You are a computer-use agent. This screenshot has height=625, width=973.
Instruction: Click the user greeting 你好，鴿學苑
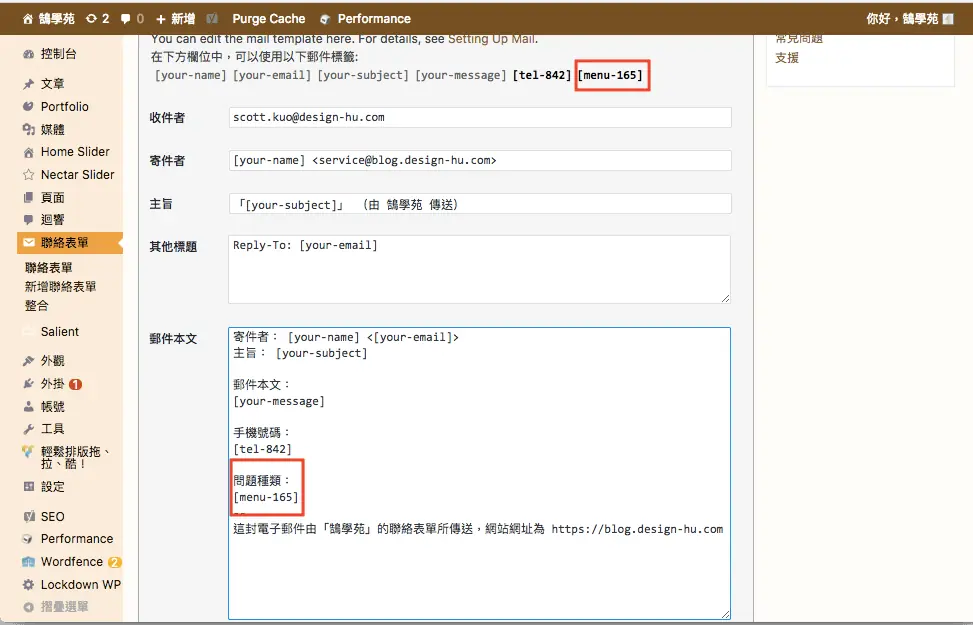coord(902,19)
